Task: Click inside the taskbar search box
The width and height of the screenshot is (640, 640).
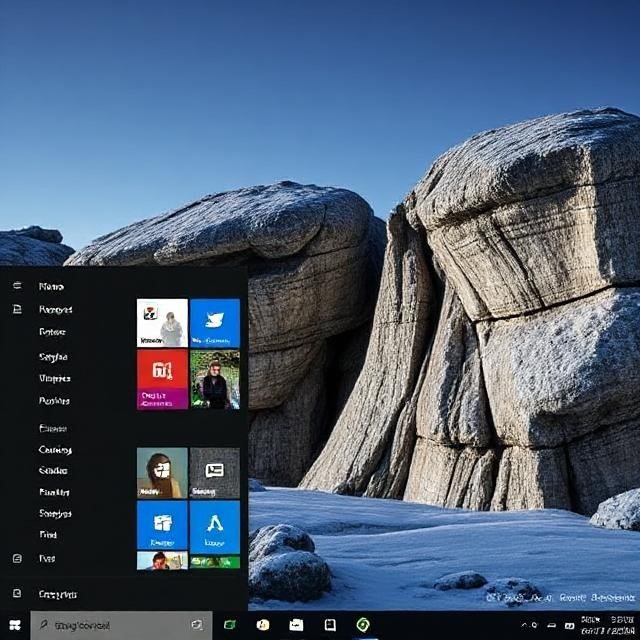Action: 121,625
